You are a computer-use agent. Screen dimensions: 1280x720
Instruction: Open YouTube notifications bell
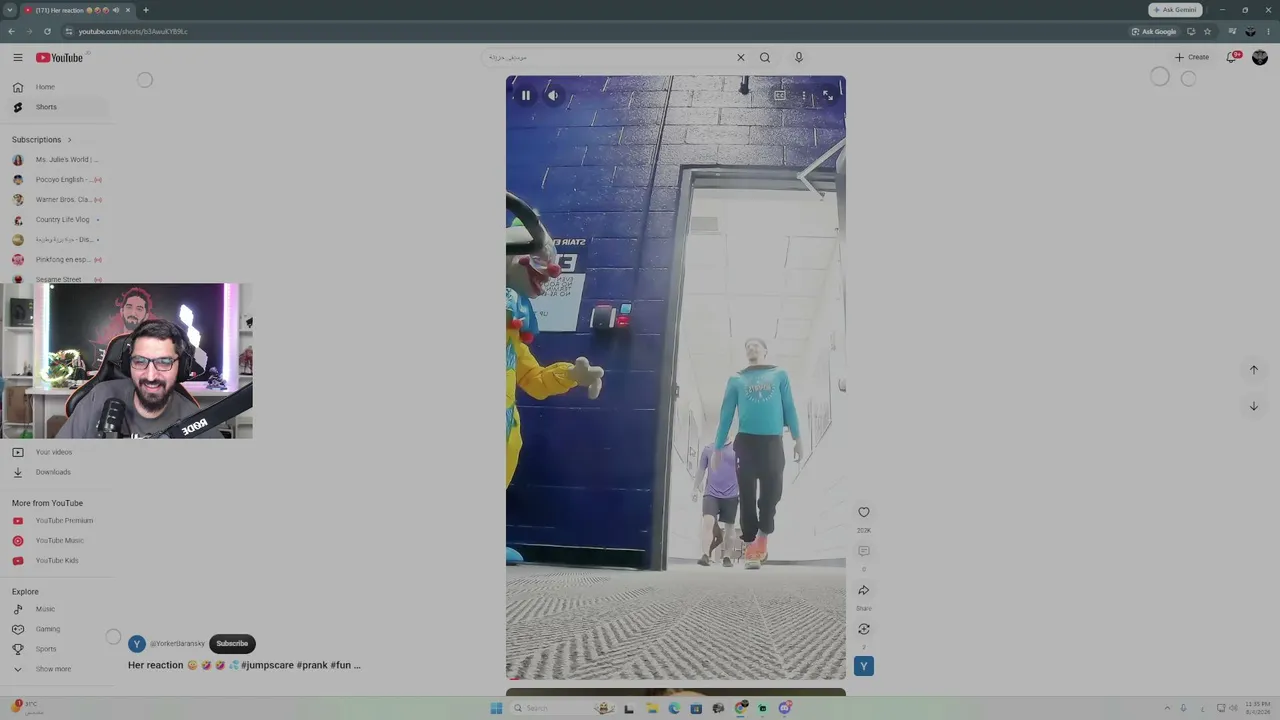click(1232, 57)
